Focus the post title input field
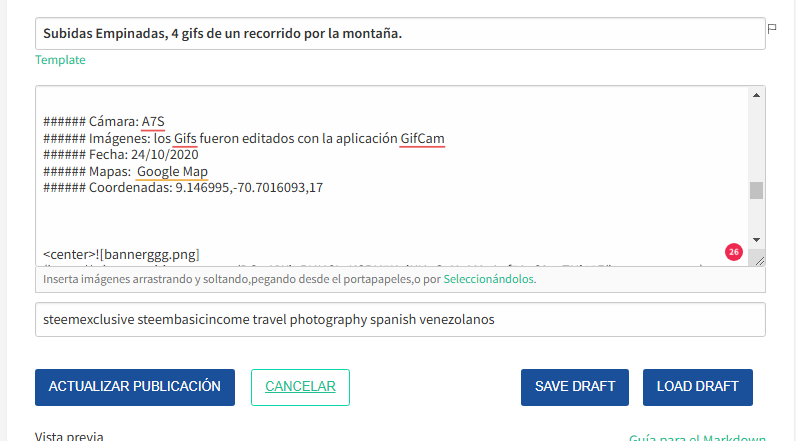Viewport: 796px width, 441px height. pyautogui.click(x=400, y=33)
